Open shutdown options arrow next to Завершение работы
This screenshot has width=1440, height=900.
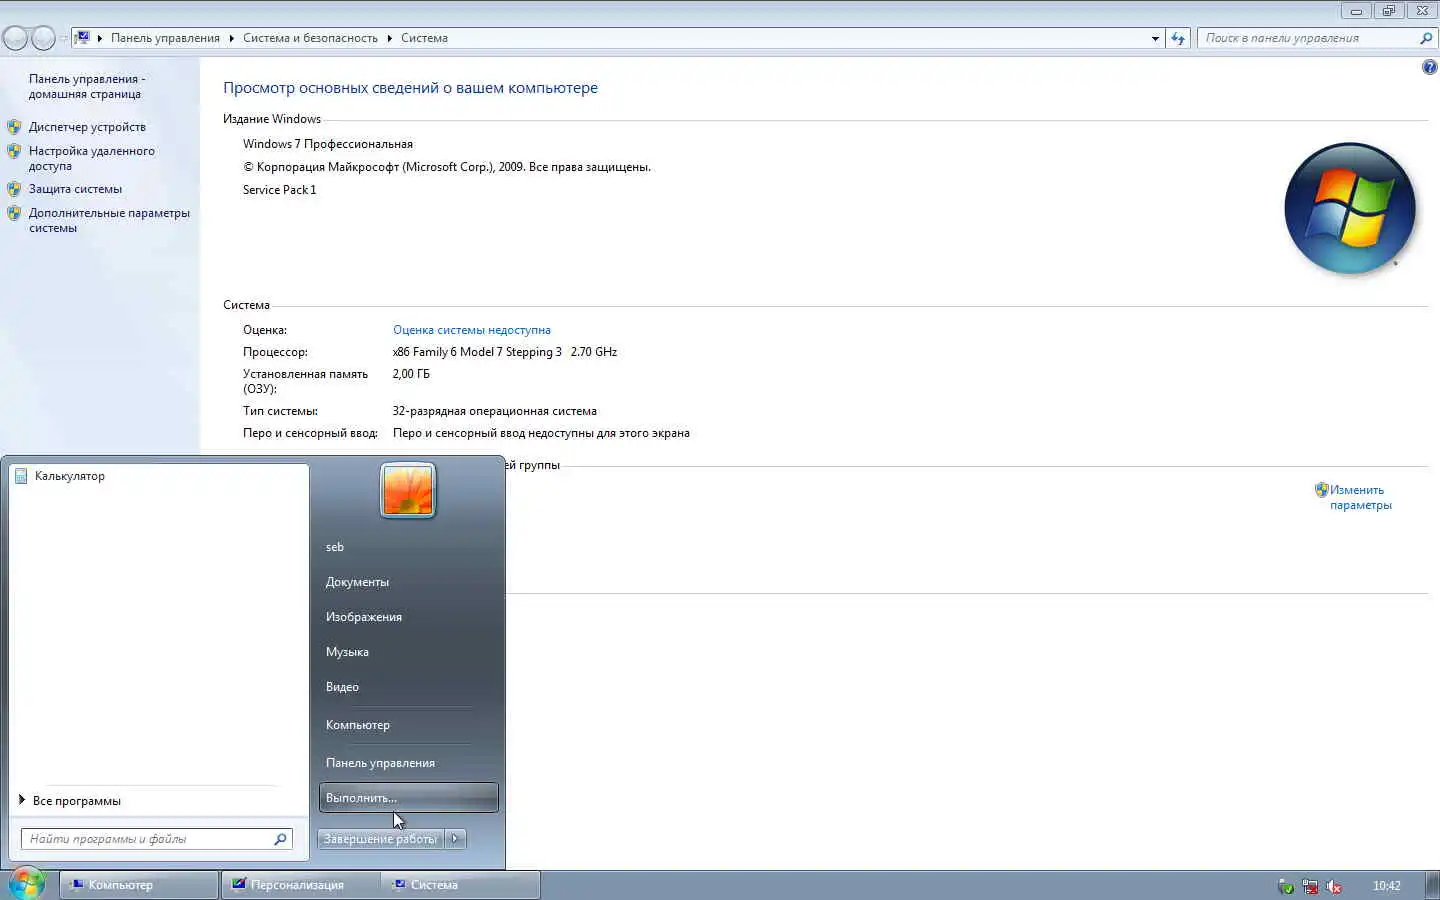[x=455, y=839]
